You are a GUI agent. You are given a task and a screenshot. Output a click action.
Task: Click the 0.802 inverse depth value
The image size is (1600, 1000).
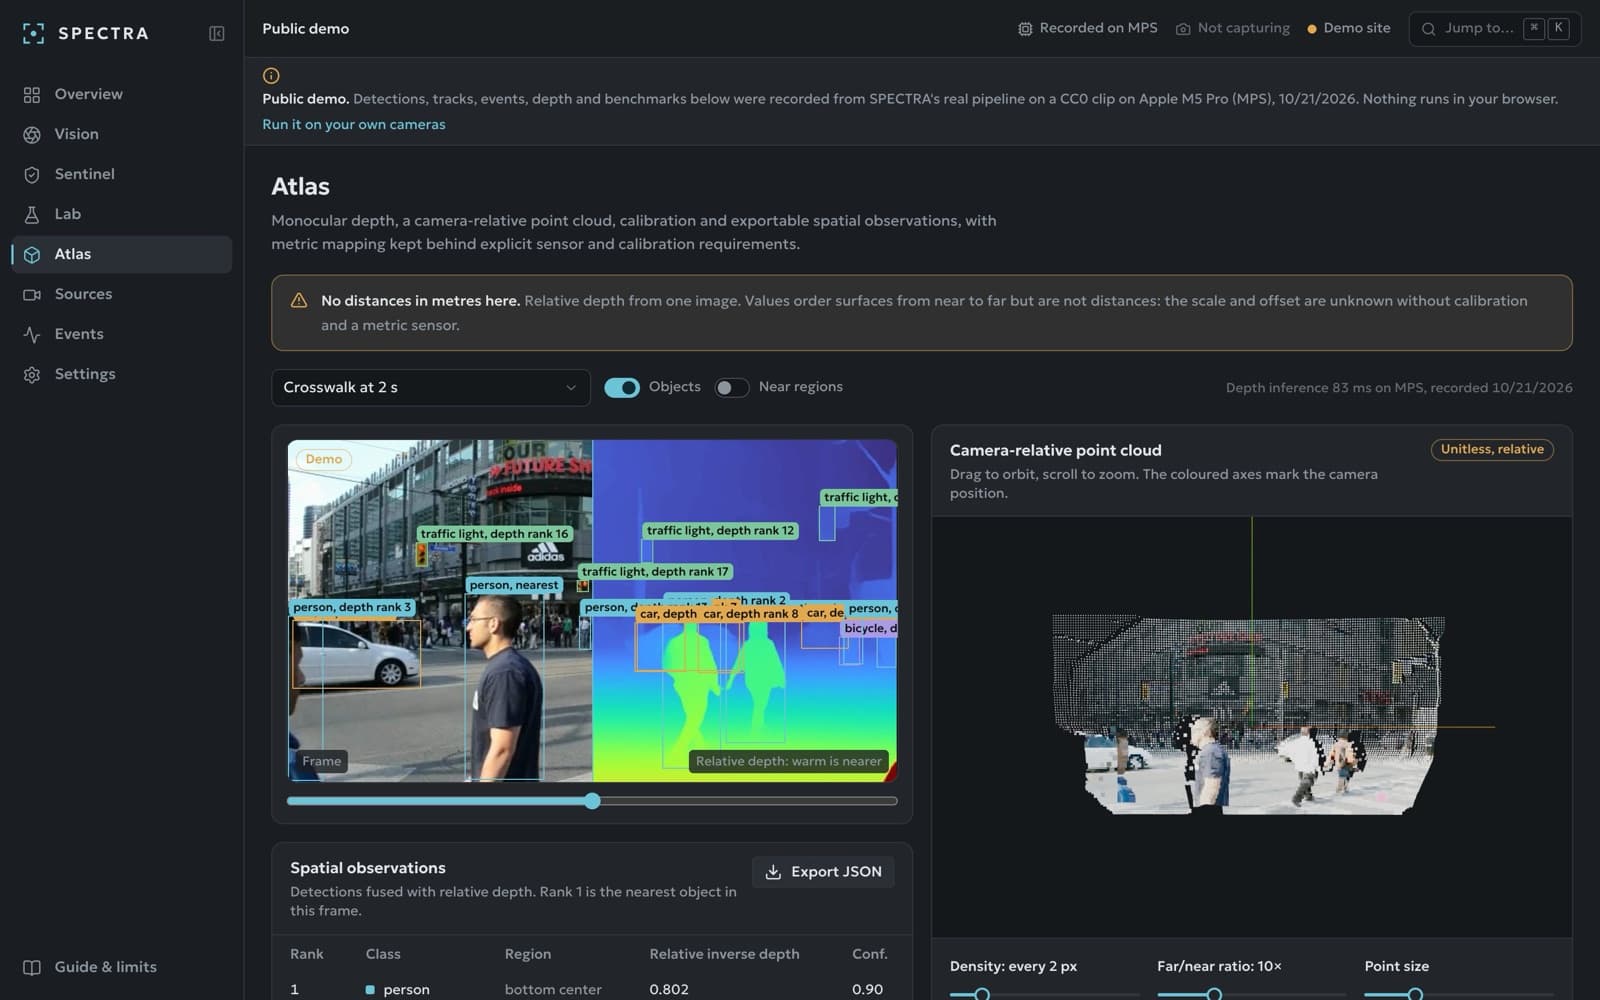[x=669, y=989]
